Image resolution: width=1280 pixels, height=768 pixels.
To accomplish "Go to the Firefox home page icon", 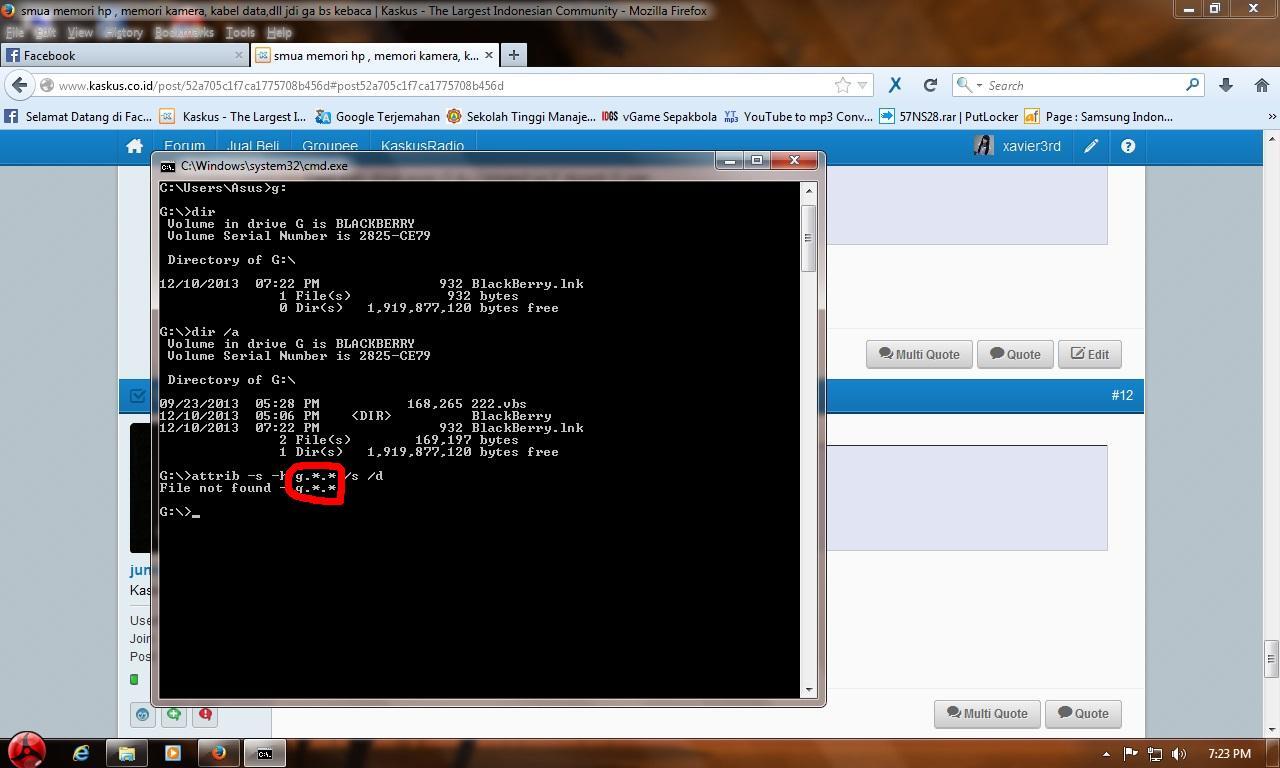I will tap(1261, 85).
